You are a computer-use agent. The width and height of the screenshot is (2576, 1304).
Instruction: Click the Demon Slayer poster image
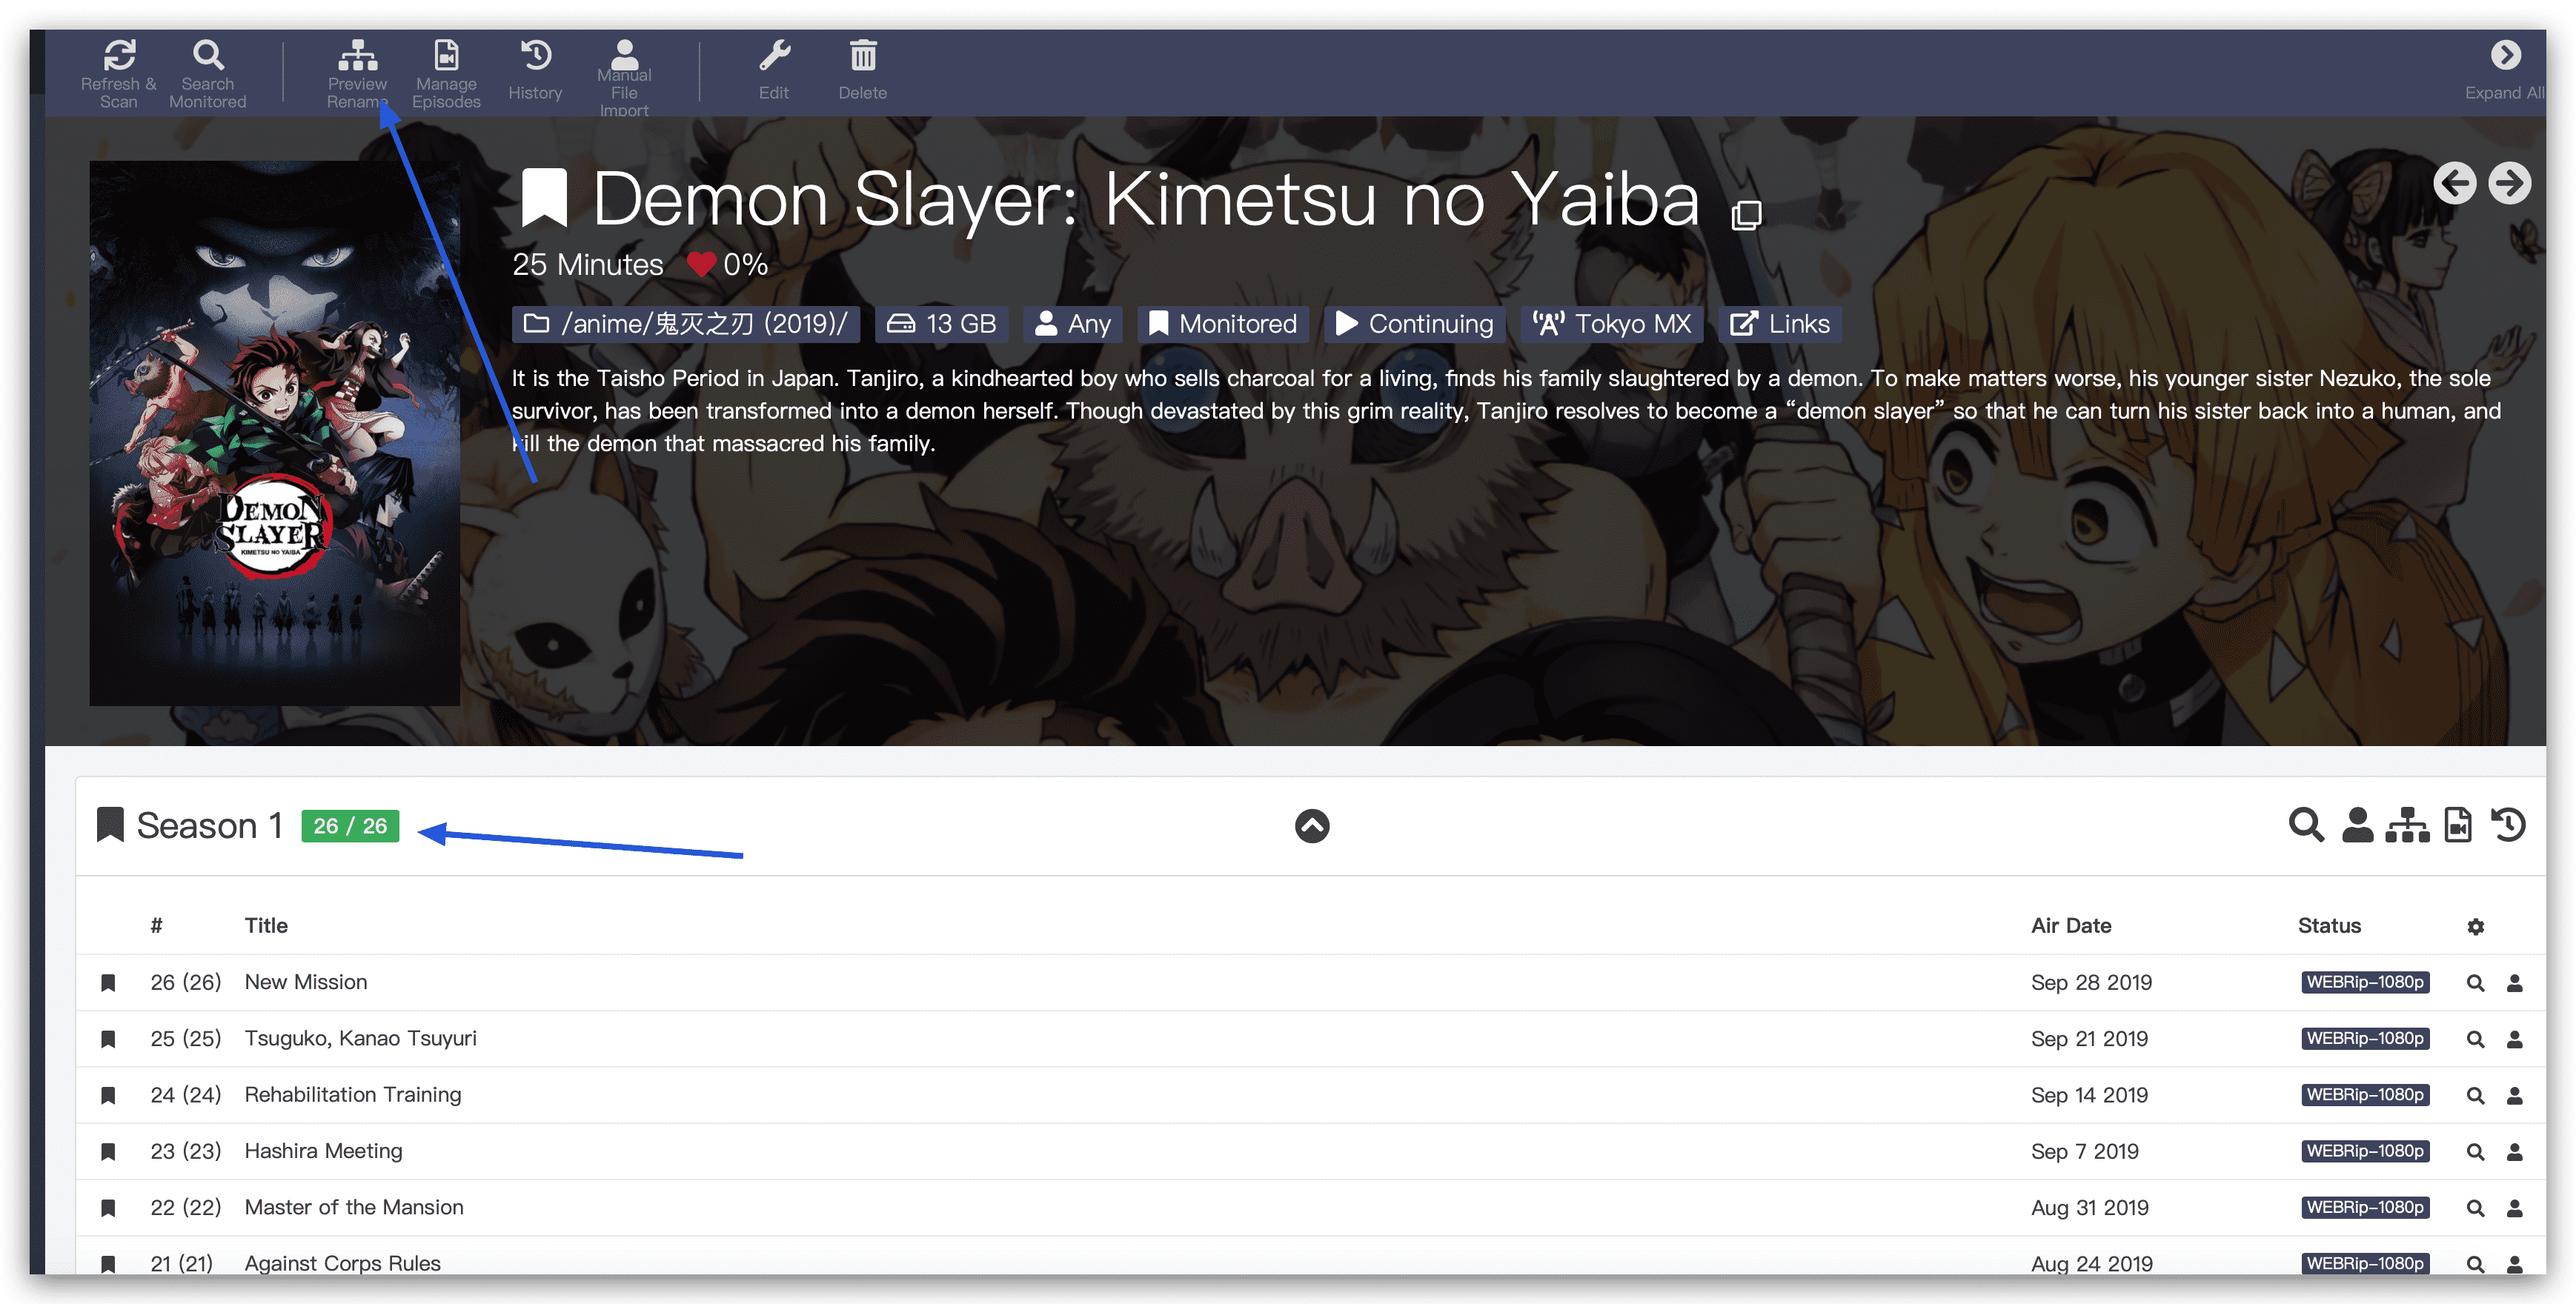274,433
